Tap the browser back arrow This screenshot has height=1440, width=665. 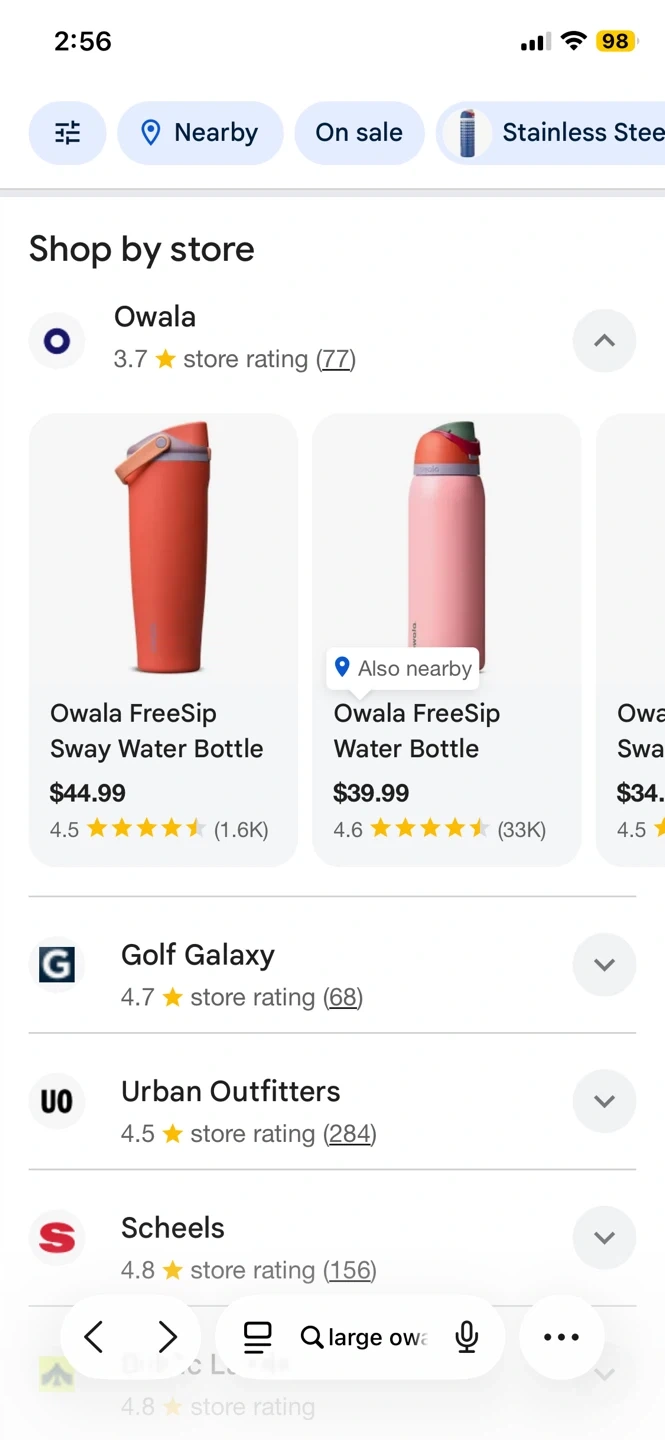94,1337
